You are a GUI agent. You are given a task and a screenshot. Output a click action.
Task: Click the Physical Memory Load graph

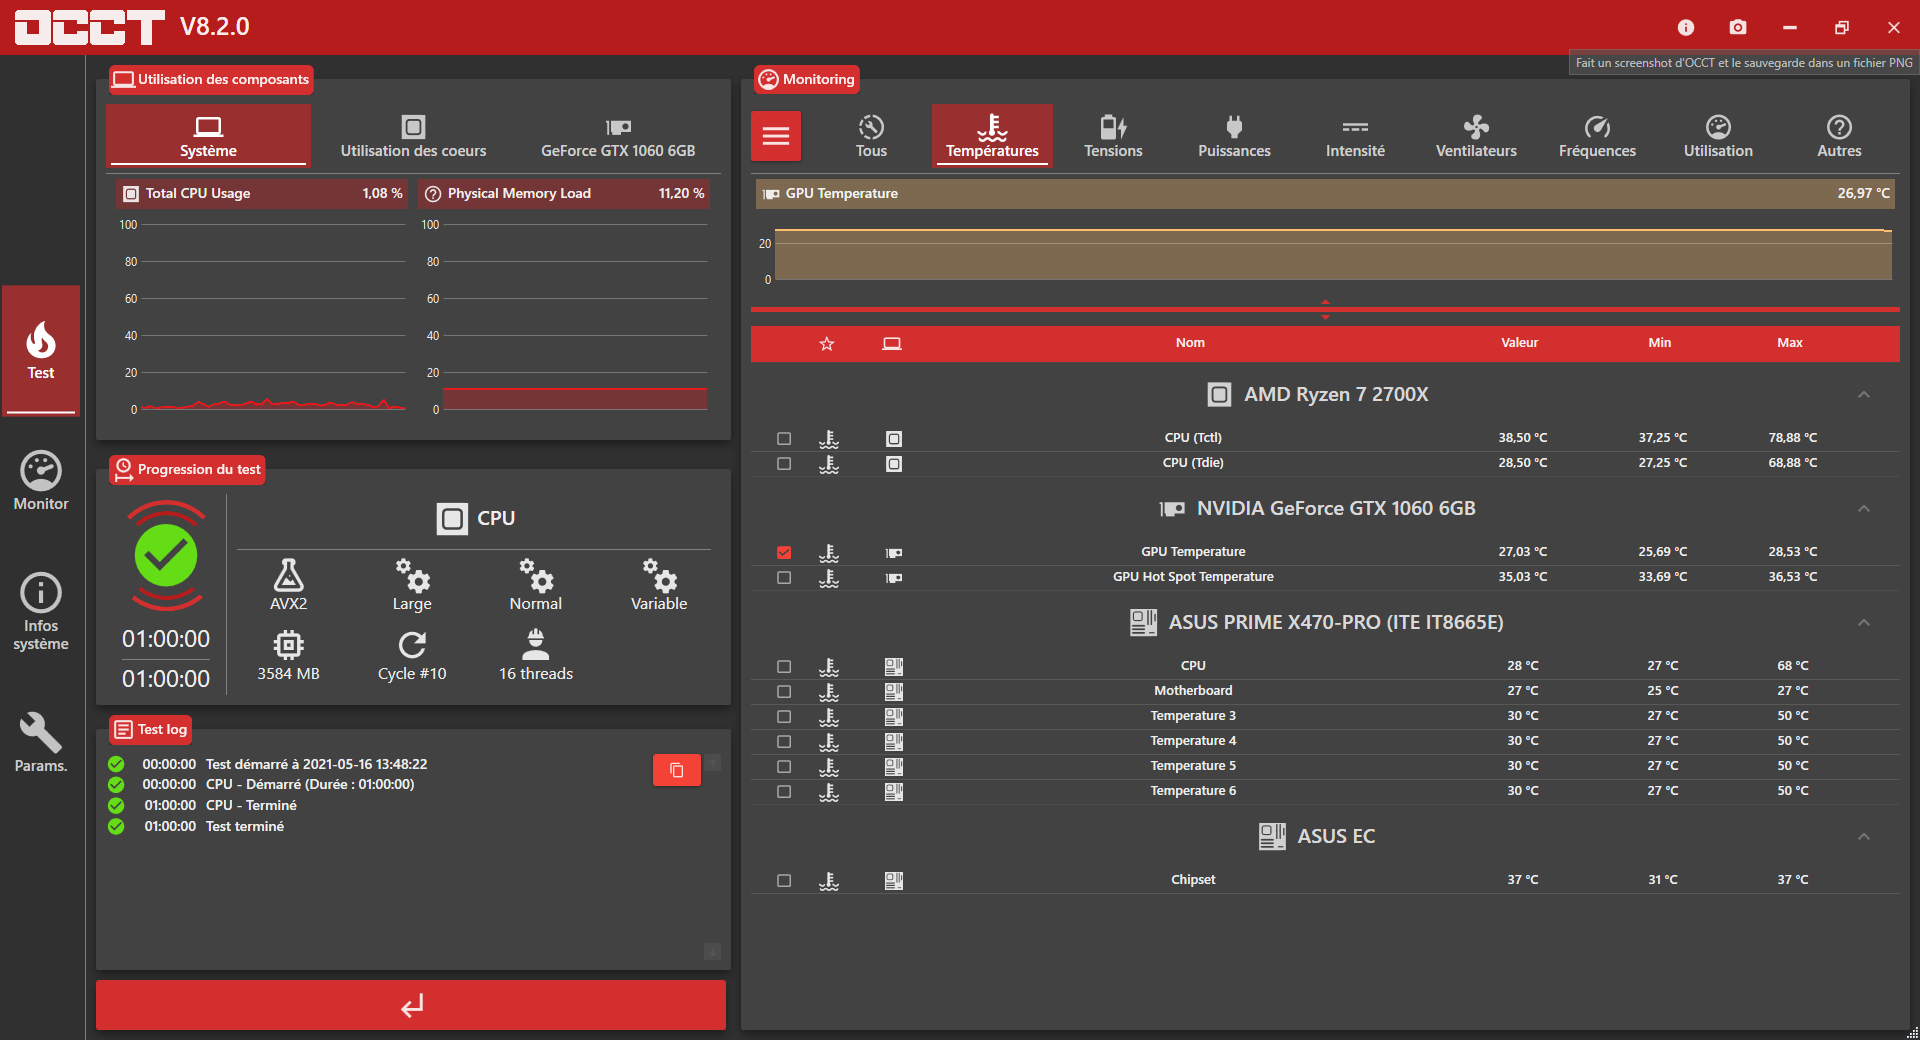(564, 317)
